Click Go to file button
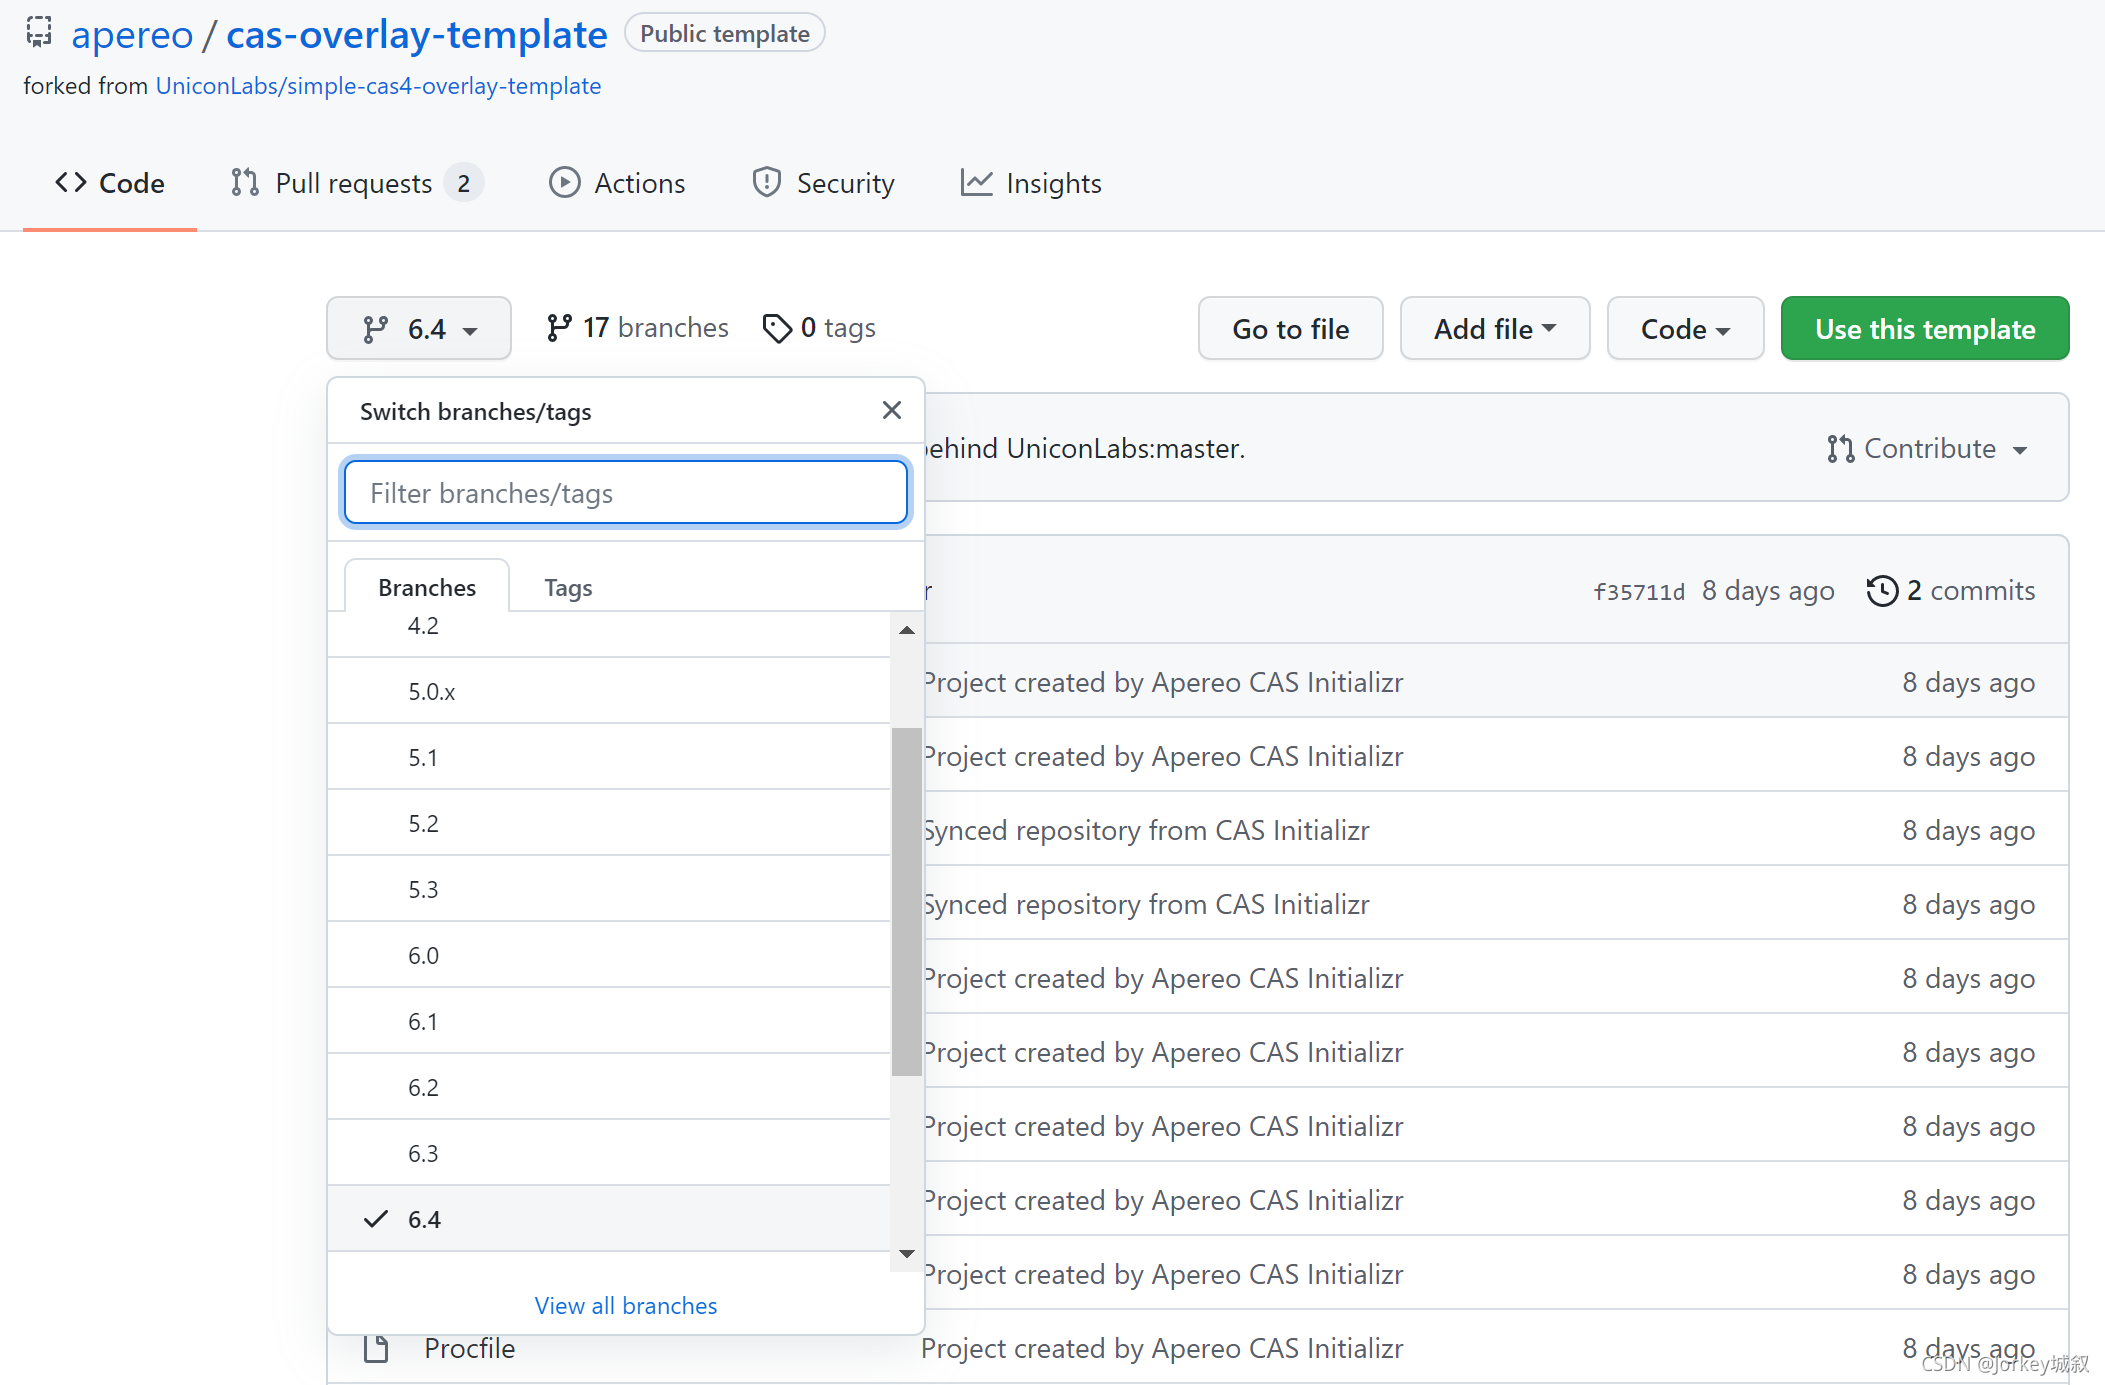 coord(1289,328)
